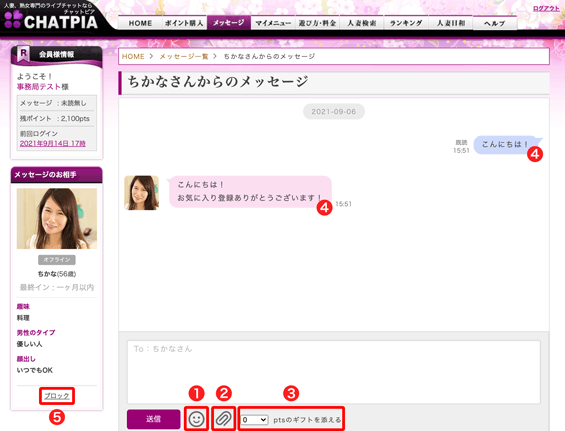The height and width of the screenshot is (431, 565).
Task: Open the gift points dropdown
Action: tap(254, 419)
